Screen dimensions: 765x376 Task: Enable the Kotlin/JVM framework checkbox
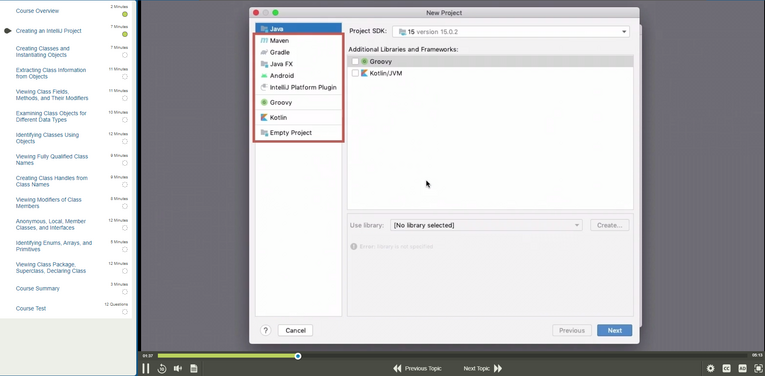[355, 73]
